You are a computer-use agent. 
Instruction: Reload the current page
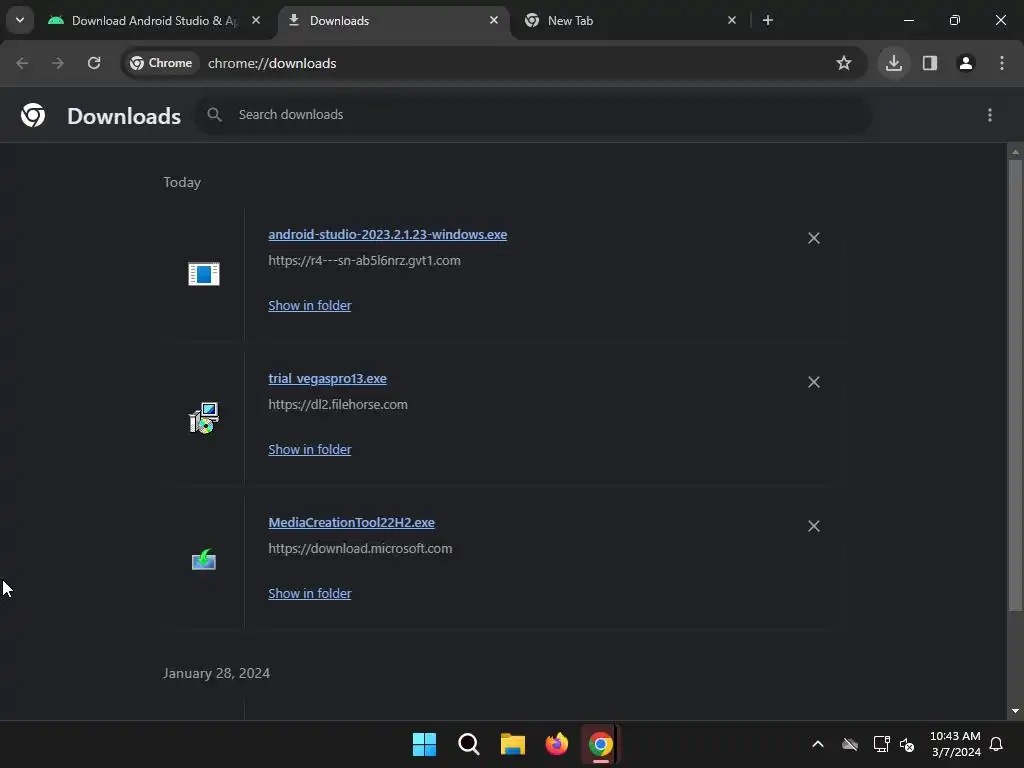[x=94, y=63]
